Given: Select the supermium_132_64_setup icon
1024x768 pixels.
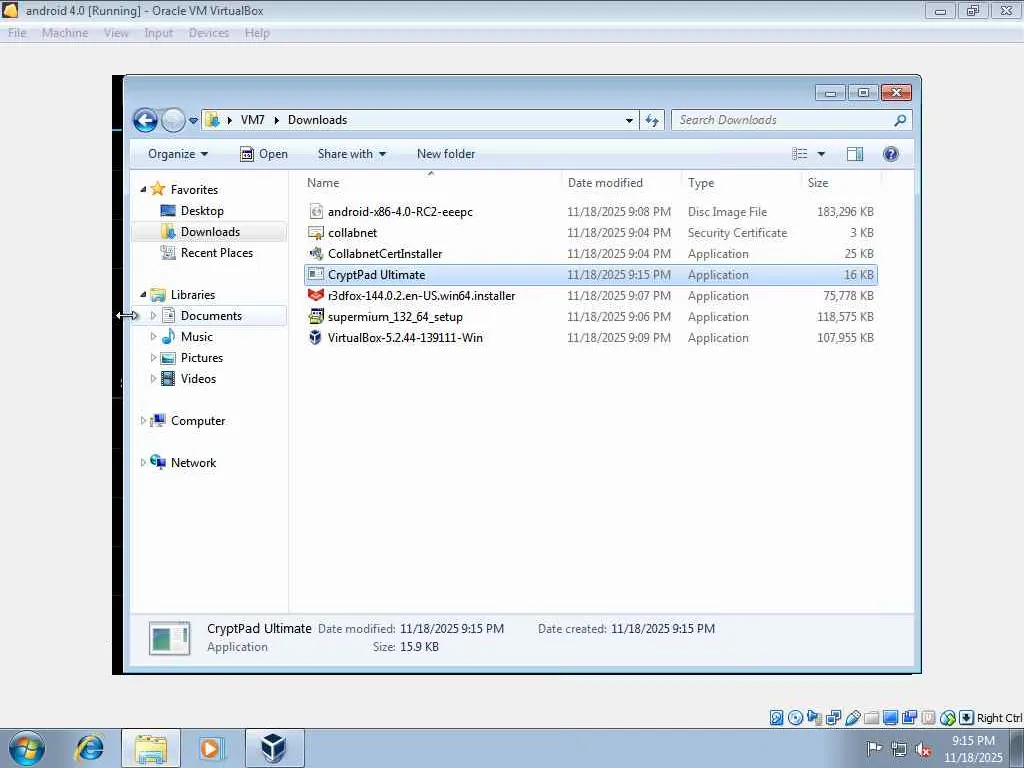Looking at the screenshot, I should coord(316,317).
